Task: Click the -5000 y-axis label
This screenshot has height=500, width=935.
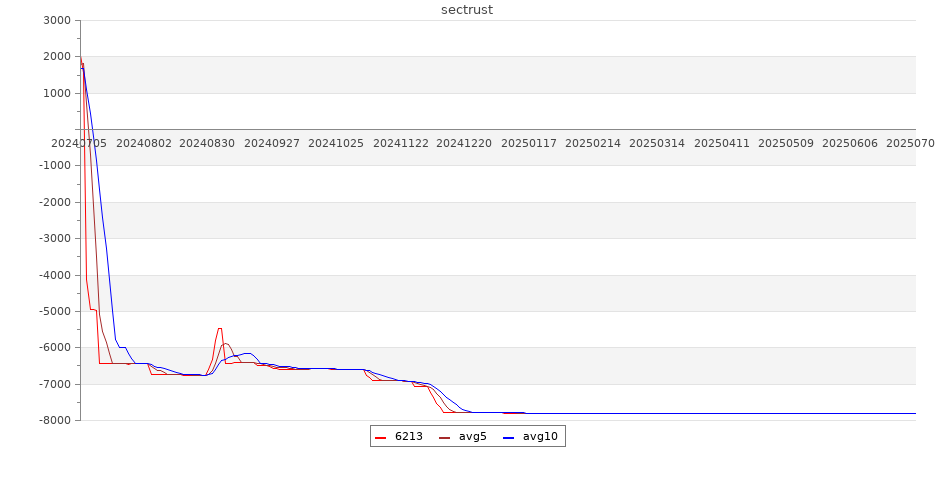Action: click(x=56, y=312)
